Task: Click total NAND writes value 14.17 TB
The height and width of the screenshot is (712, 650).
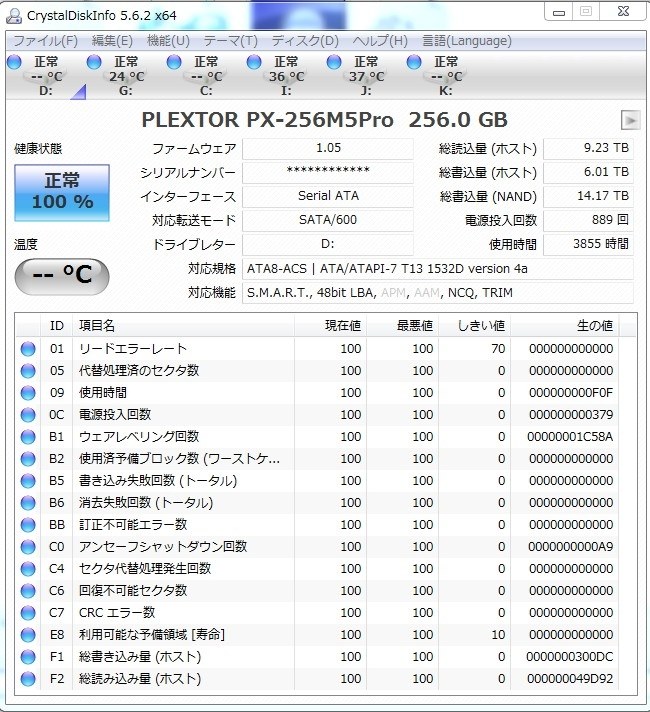Action: [588, 196]
